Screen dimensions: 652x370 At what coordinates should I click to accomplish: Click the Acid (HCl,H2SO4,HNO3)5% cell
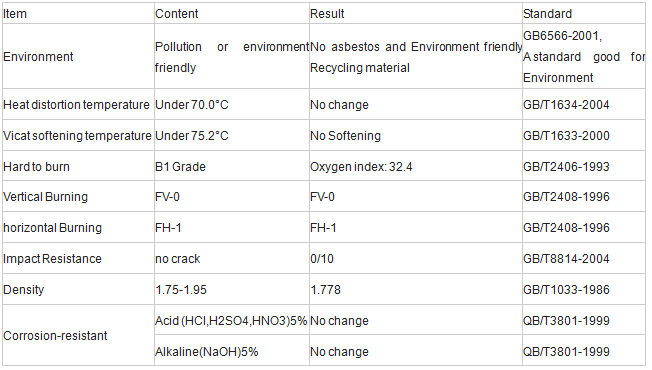pos(231,321)
